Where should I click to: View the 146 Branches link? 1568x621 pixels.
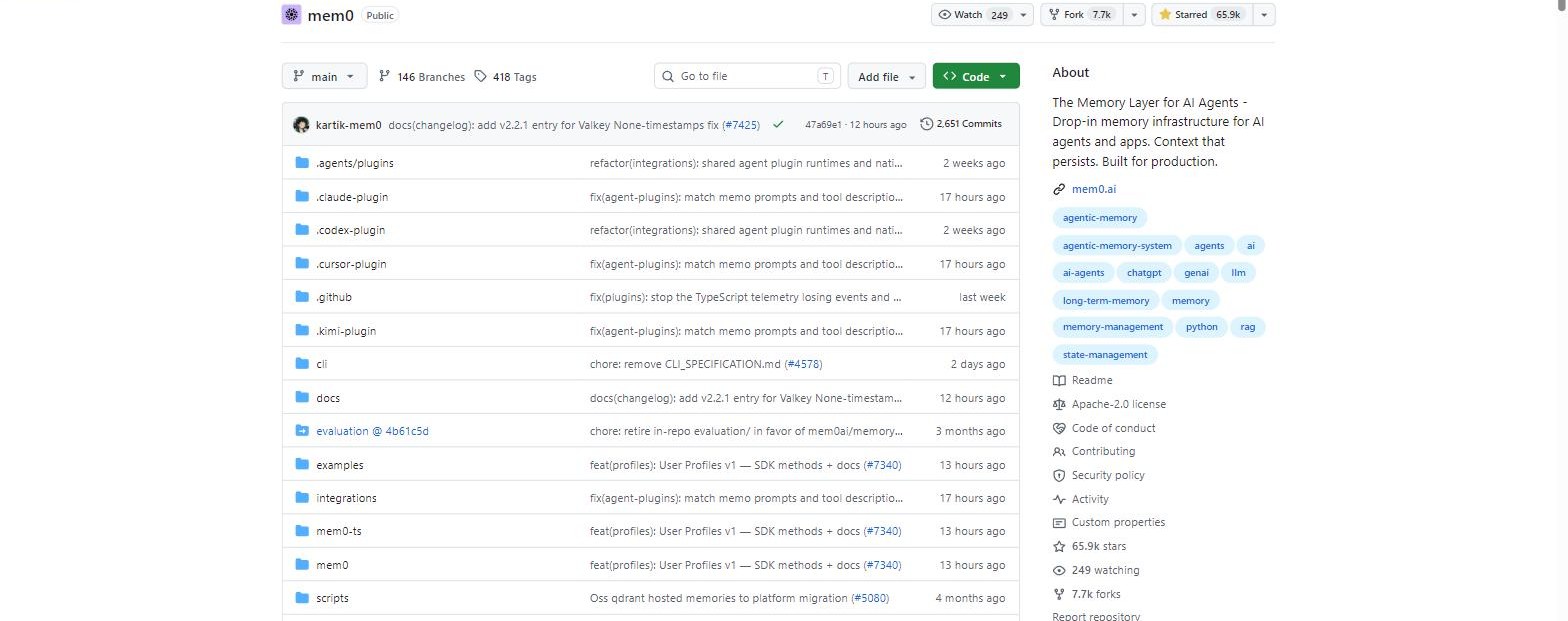[x=421, y=77]
